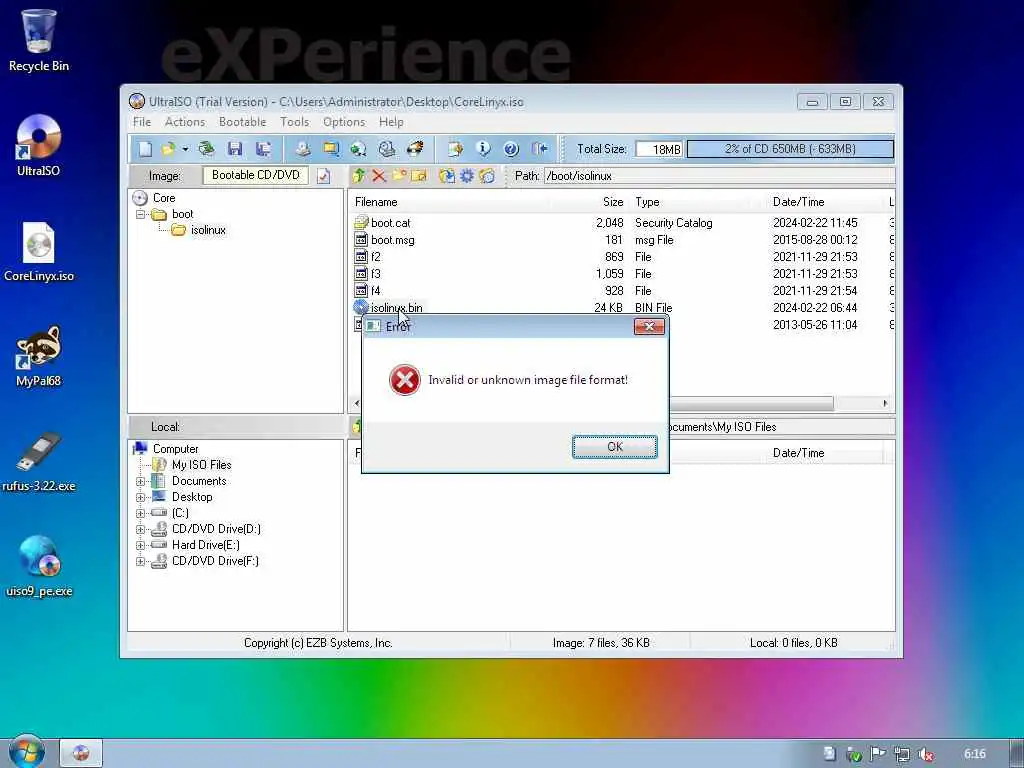
Task: Sort image files by Filename column header
Action: 376,202
